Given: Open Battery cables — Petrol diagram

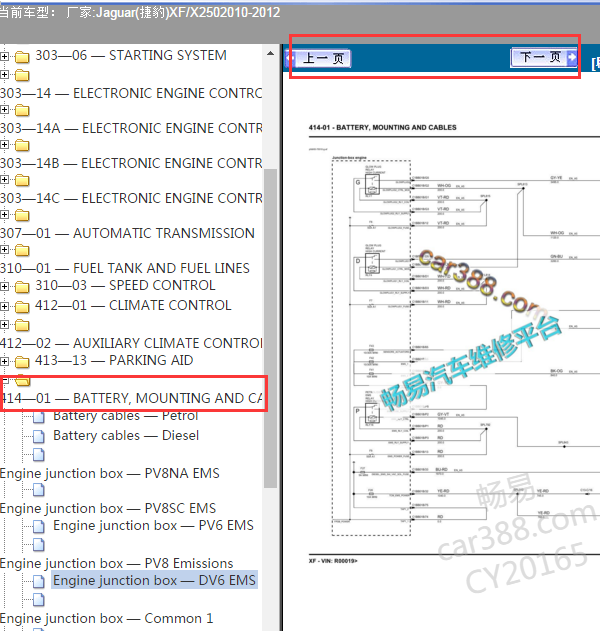Looking at the screenshot, I should 126,416.
